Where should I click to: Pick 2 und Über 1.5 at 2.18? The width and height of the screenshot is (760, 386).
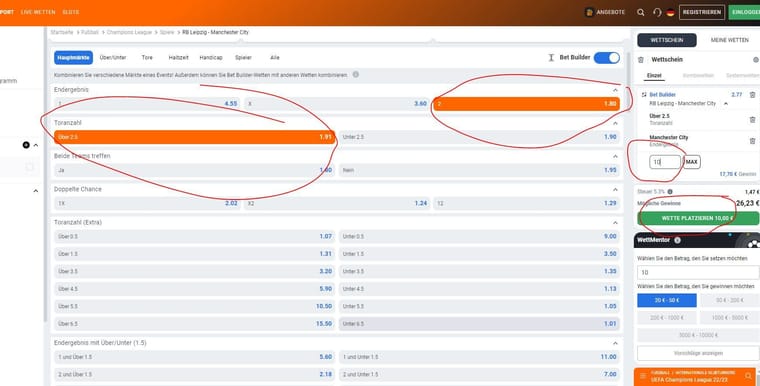pyautogui.click(x=194, y=374)
